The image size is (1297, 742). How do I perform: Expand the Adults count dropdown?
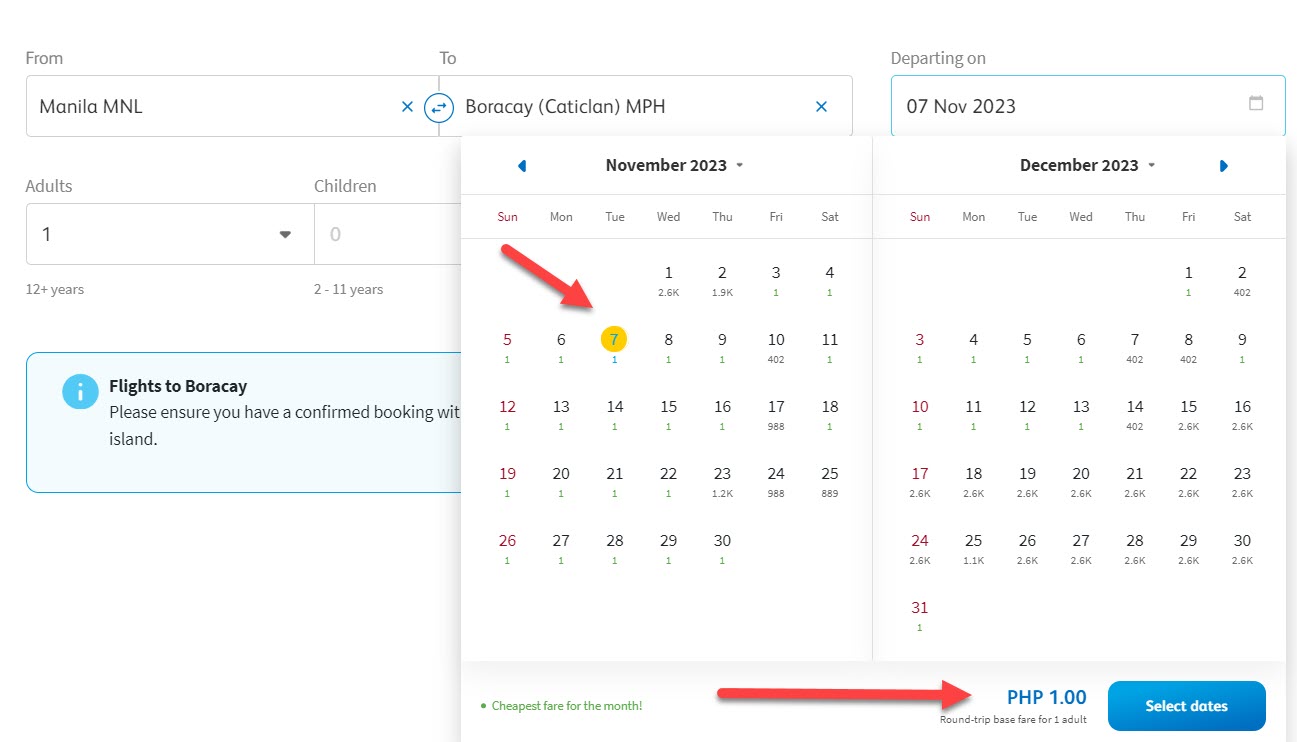285,235
